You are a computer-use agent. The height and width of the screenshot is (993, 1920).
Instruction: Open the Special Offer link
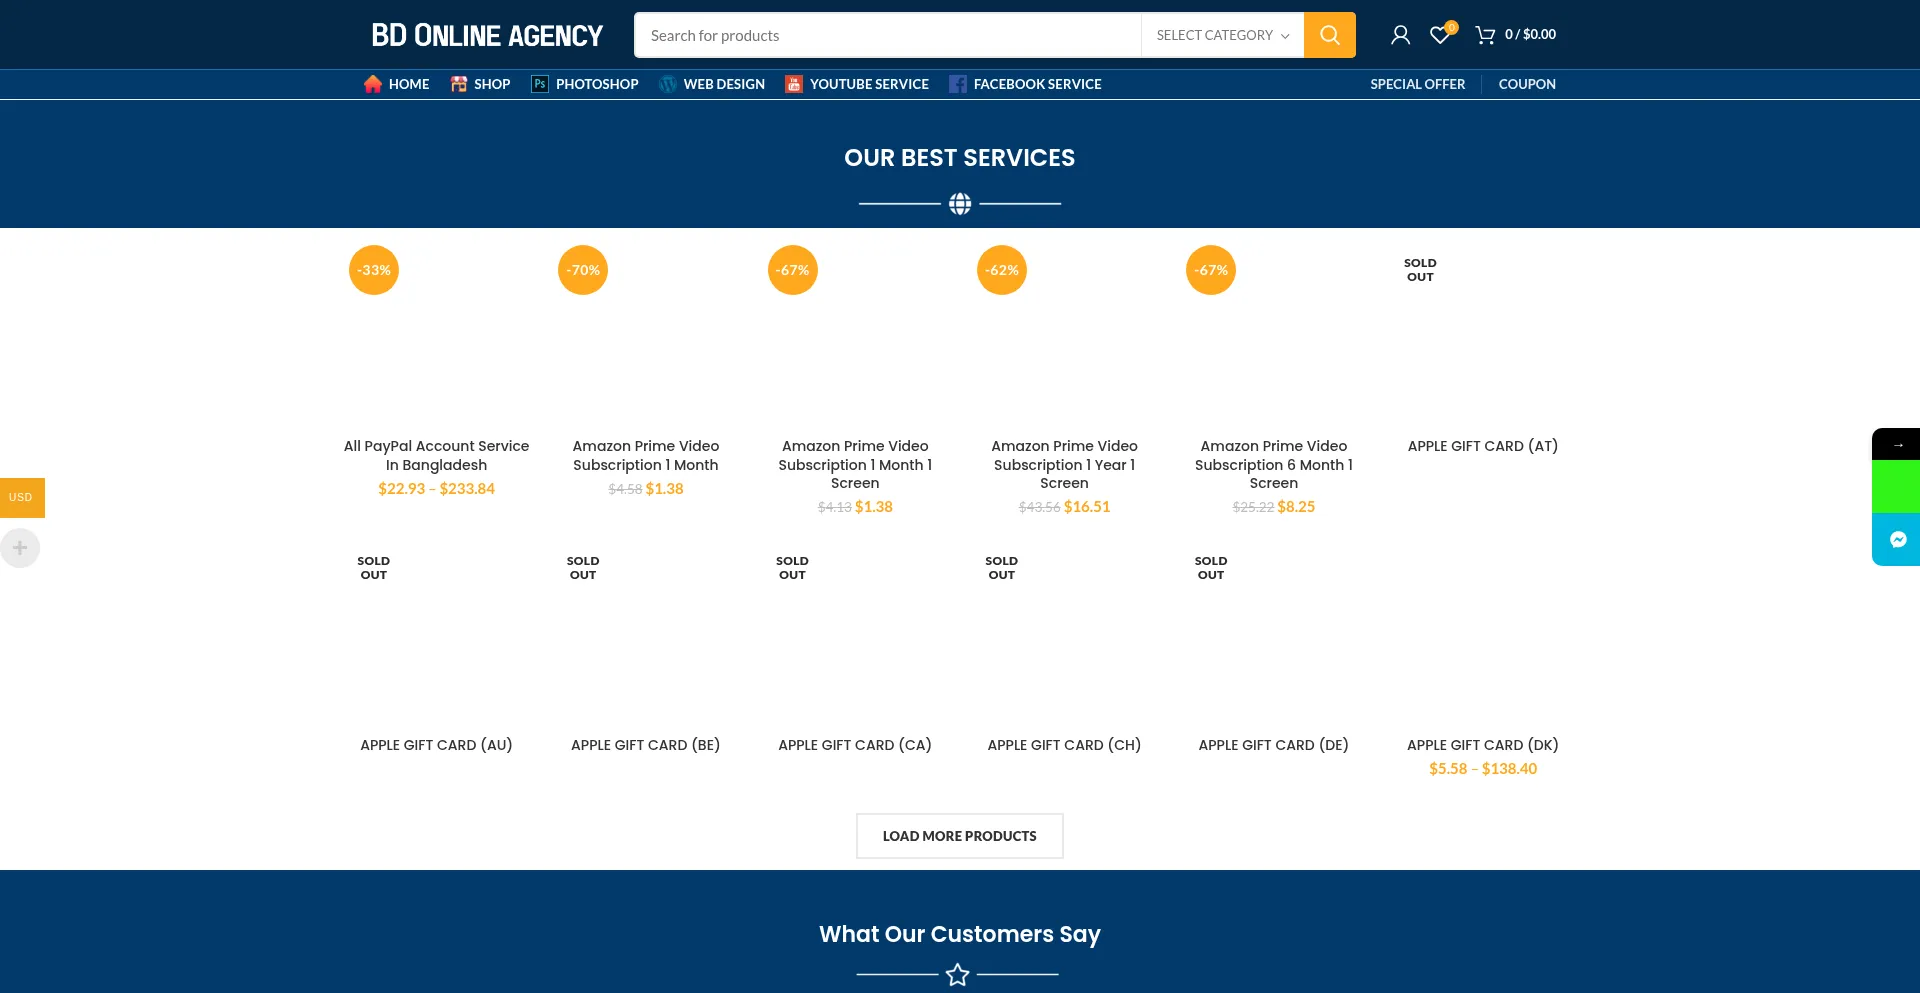tap(1417, 84)
